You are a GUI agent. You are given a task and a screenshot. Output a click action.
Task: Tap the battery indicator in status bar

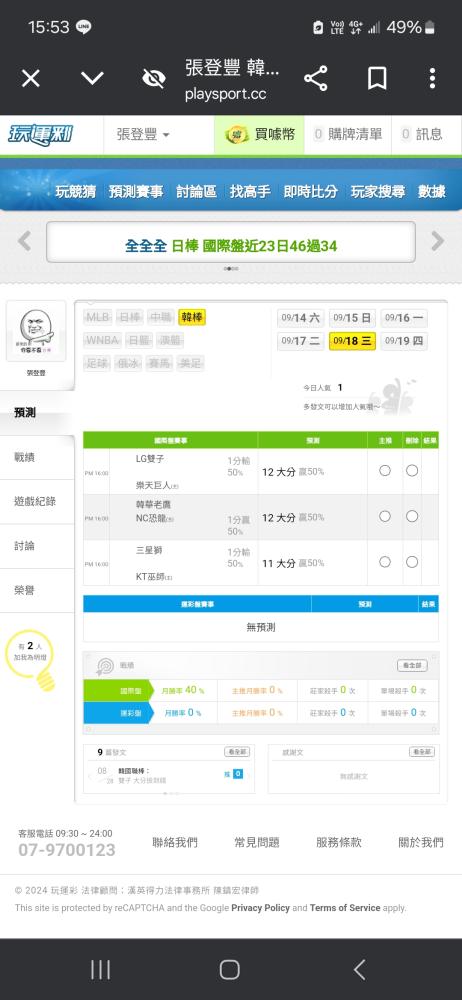click(x=431, y=27)
